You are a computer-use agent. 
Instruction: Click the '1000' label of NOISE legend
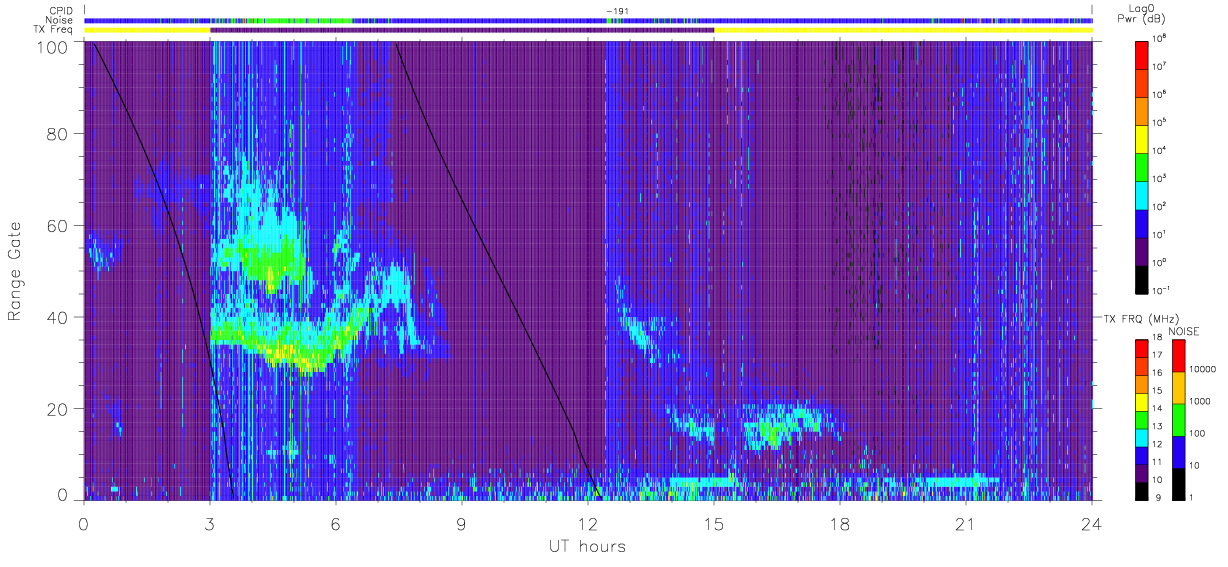1199,403
